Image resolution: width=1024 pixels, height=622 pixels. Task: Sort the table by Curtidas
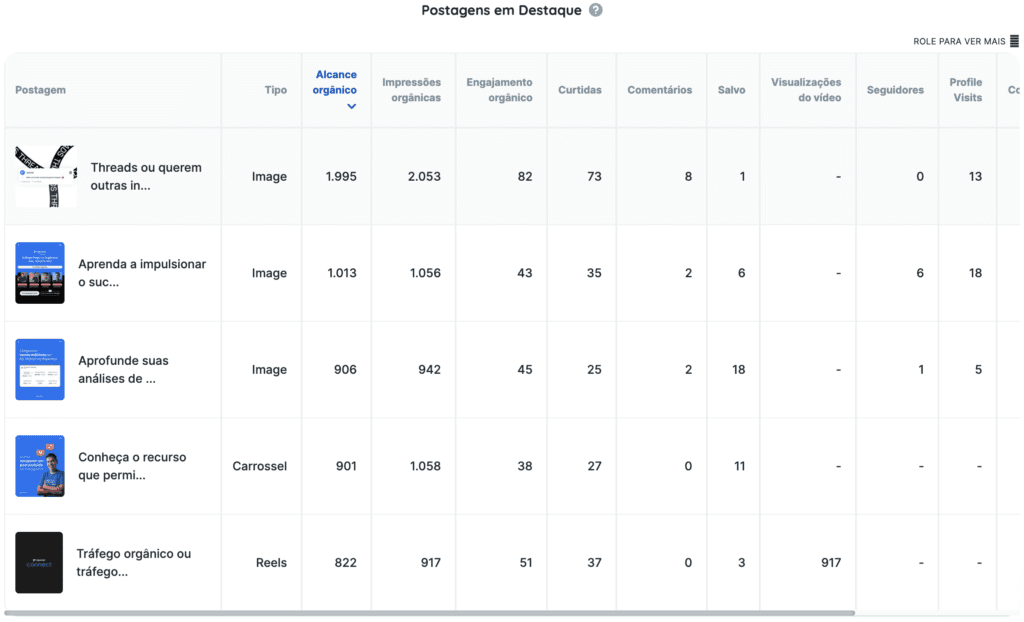point(580,89)
